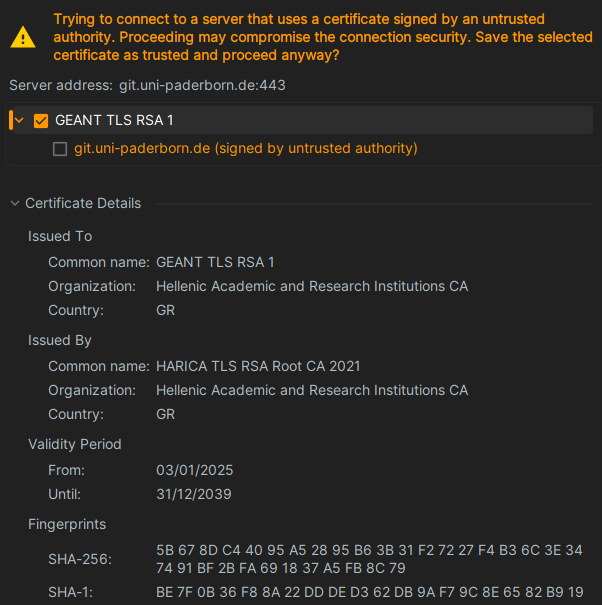Screen dimensions: 602x605
Task: Collapse the GEANT TLS RSA 1 tree node
Action: [20, 121]
